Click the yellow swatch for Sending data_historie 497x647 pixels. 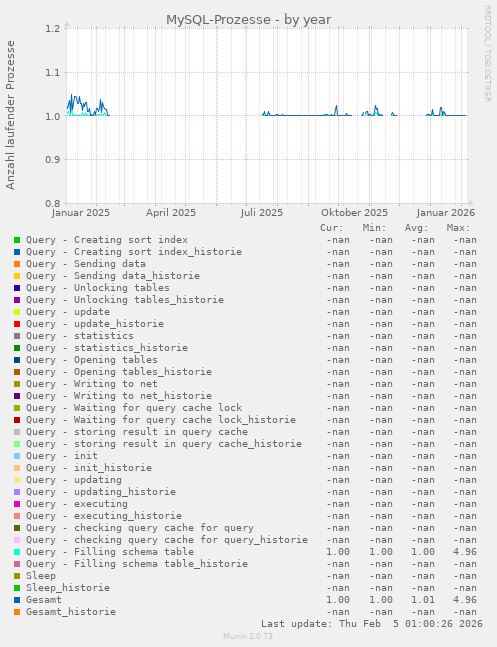[17, 276]
